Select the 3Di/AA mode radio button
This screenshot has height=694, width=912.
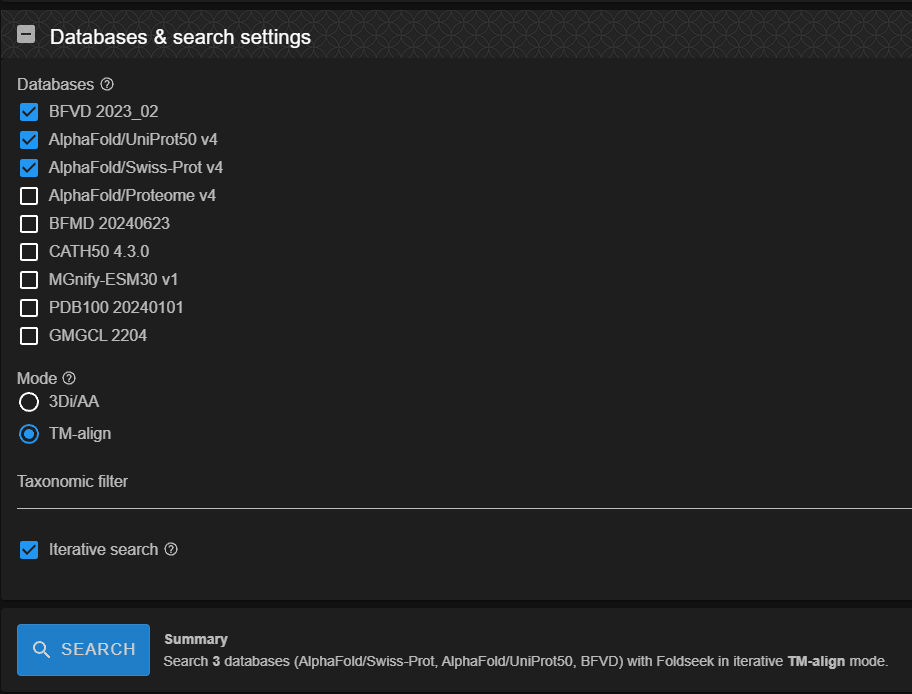pyautogui.click(x=29, y=402)
